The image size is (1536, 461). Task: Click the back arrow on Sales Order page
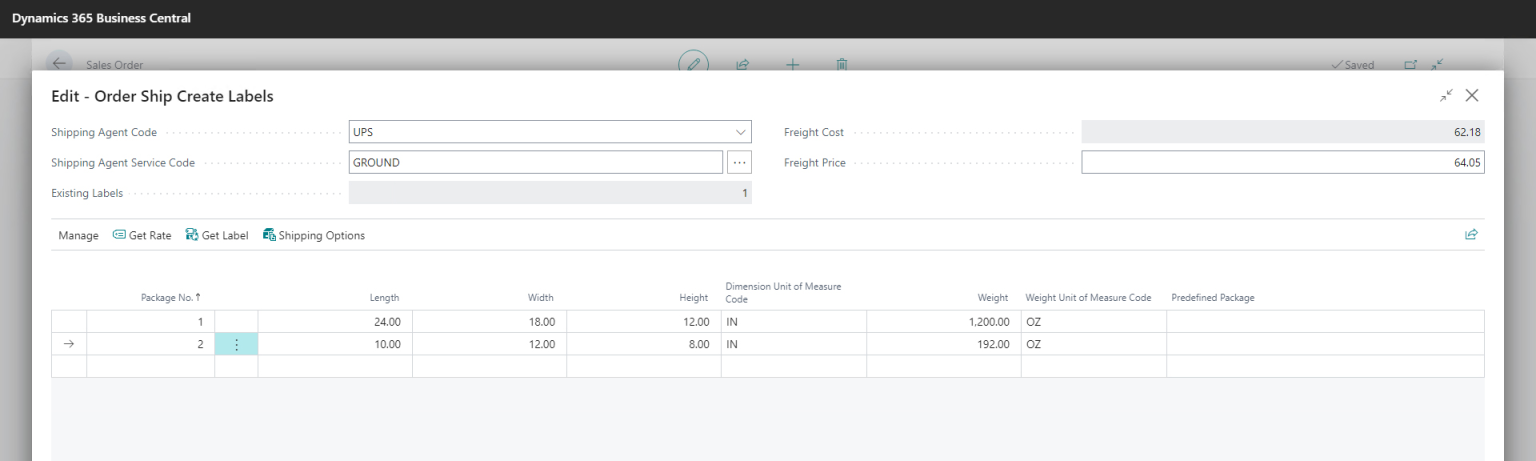click(x=59, y=63)
